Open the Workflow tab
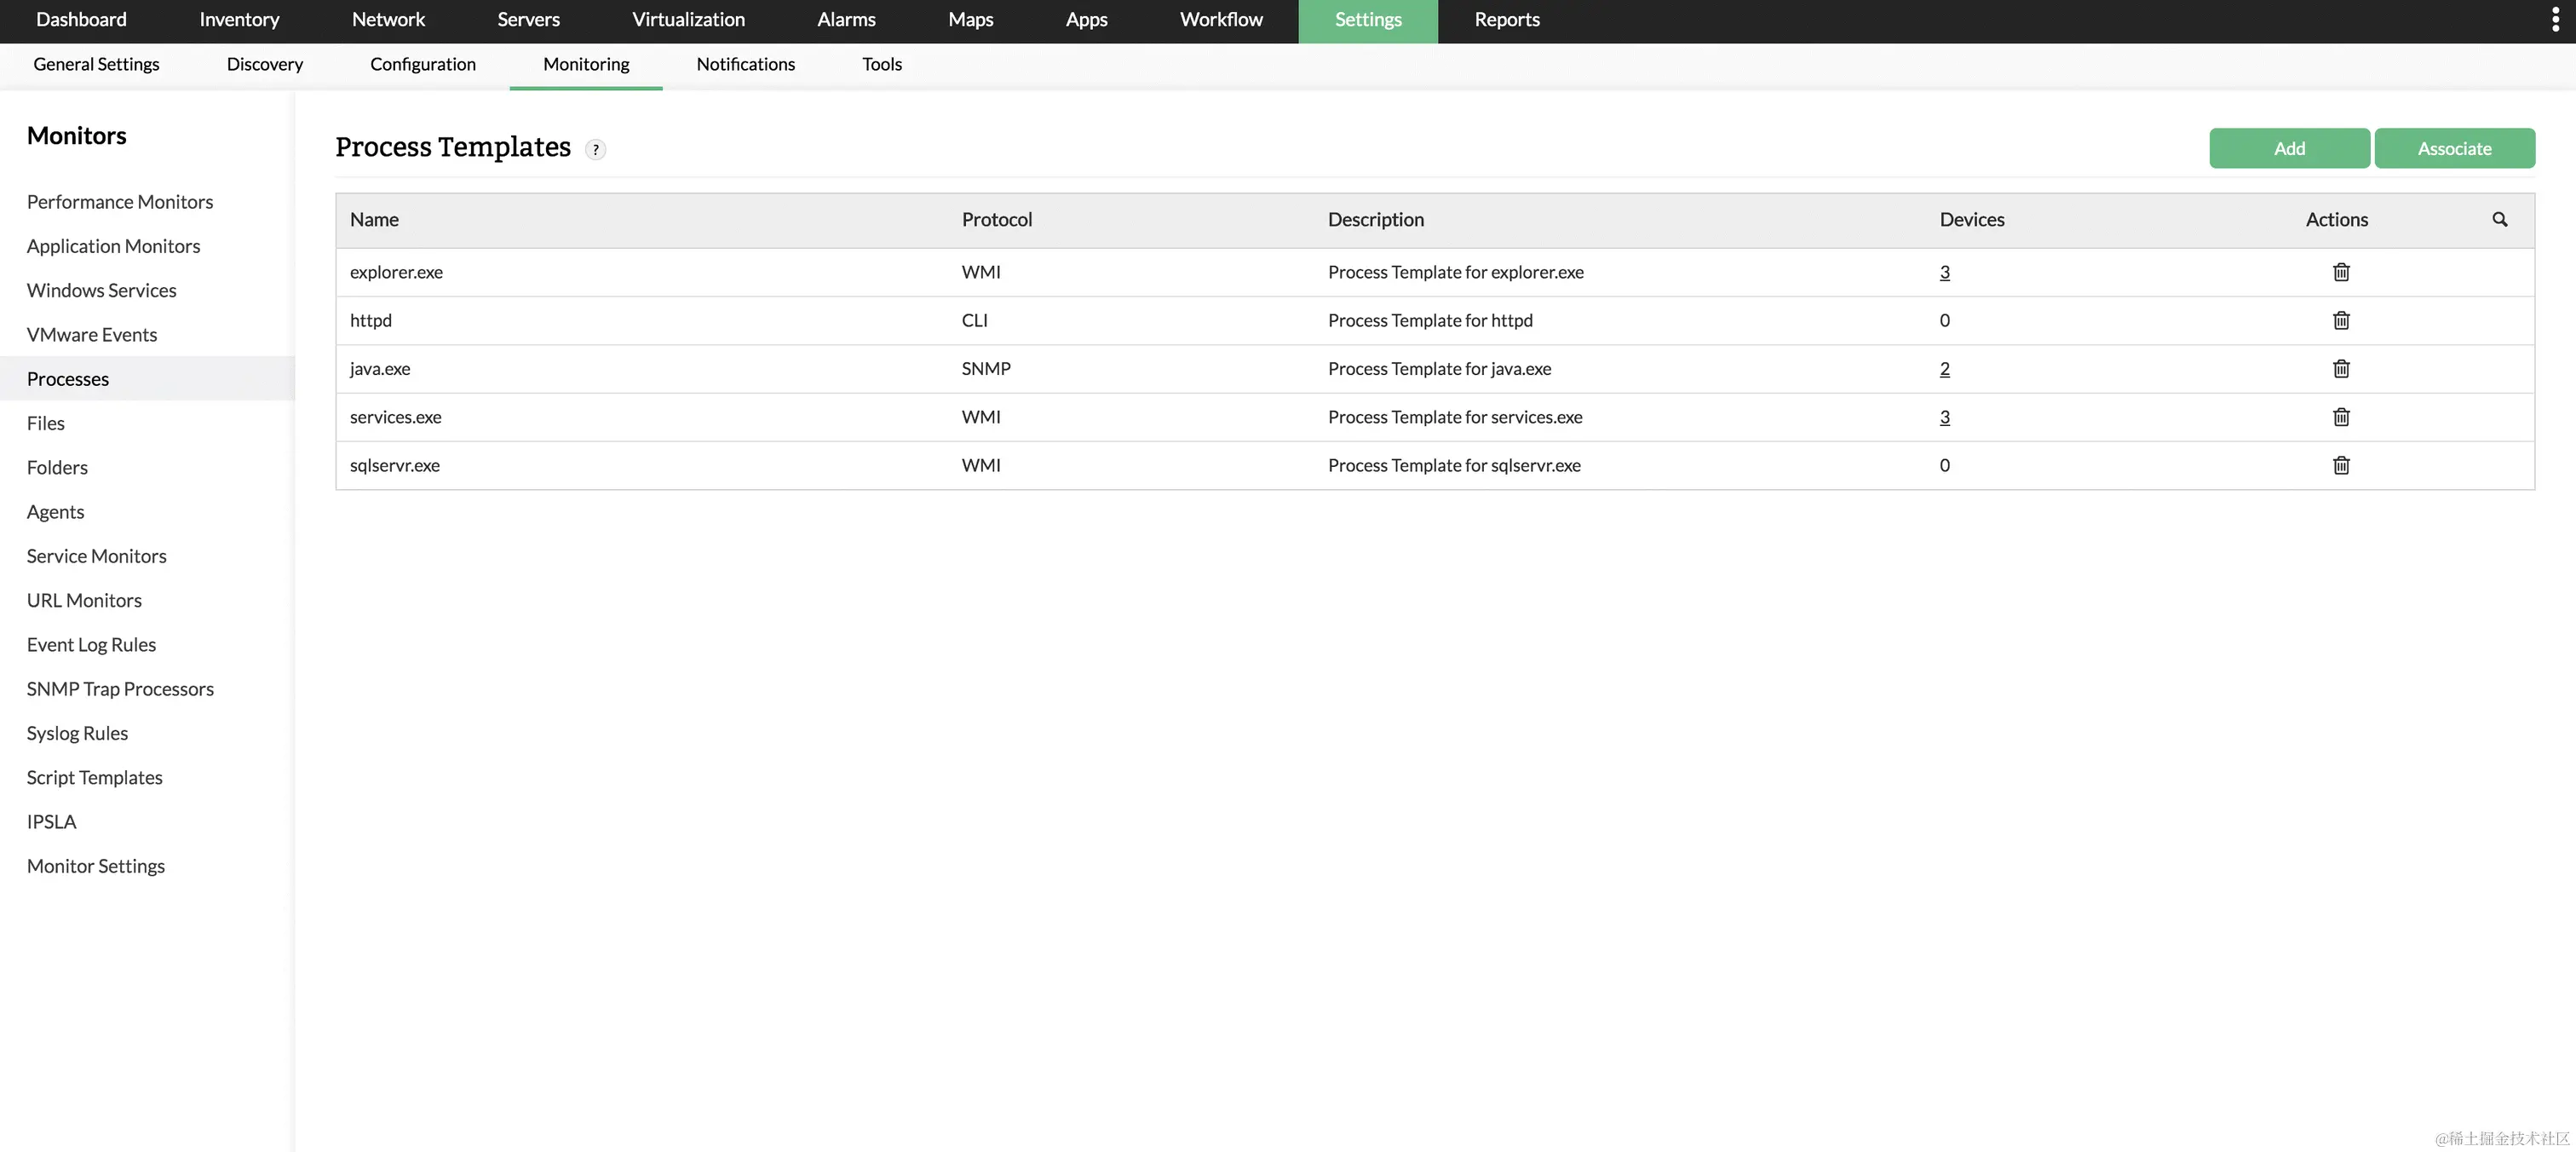The height and width of the screenshot is (1152, 2576). (1221, 20)
